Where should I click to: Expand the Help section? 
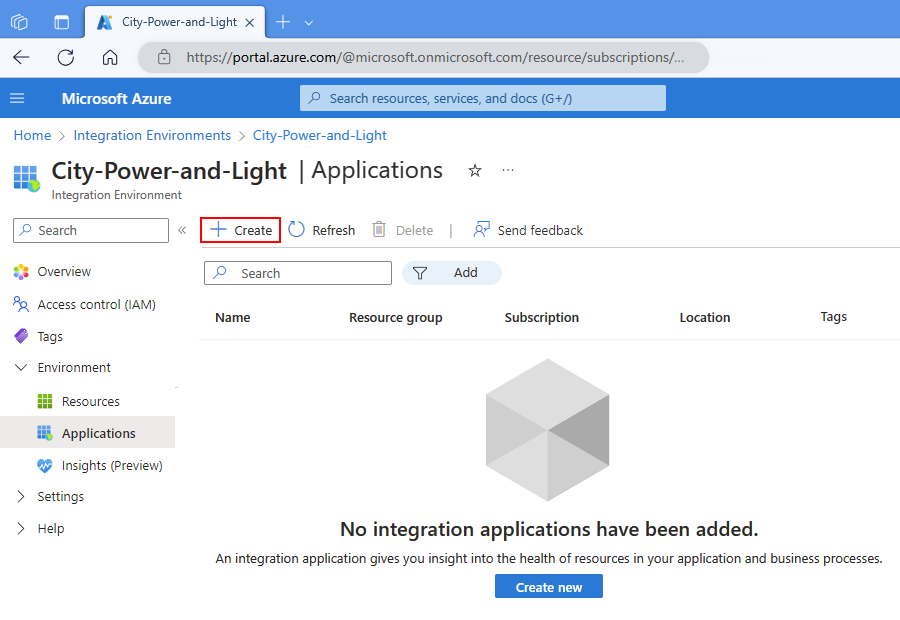(21, 529)
